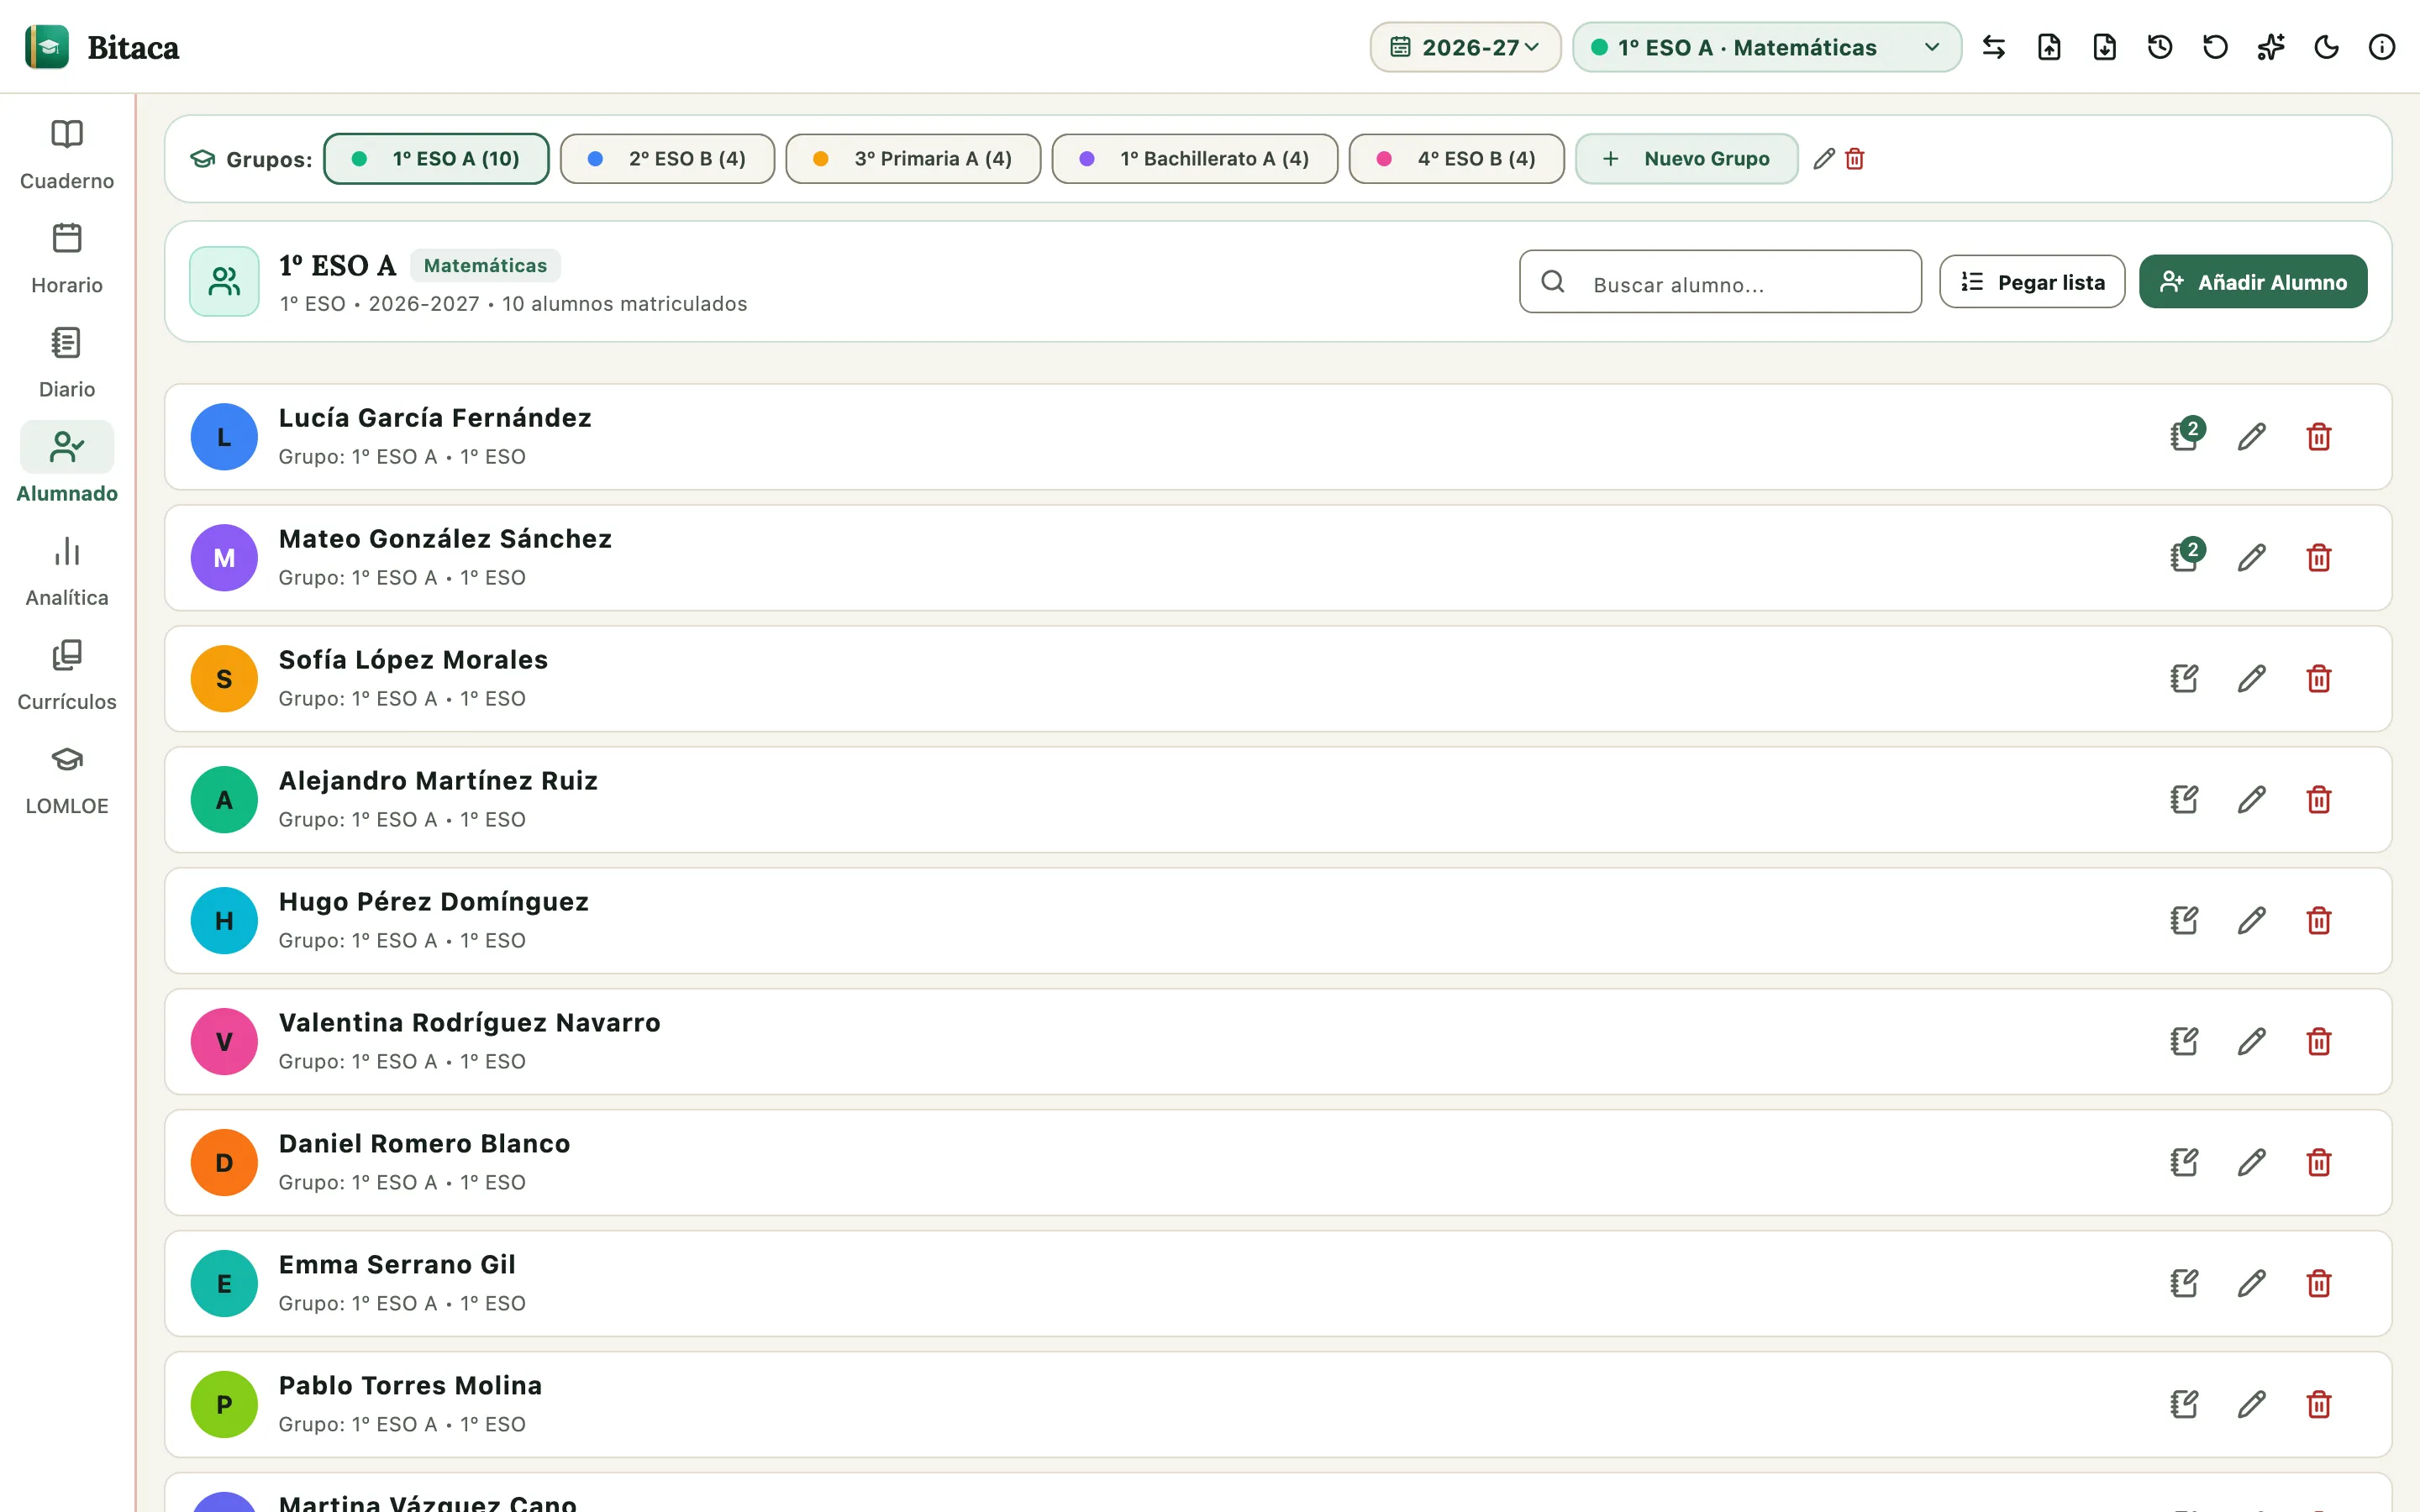Click the pink Valentina avatar circle
2420x1512 pixels.
click(x=224, y=1041)
